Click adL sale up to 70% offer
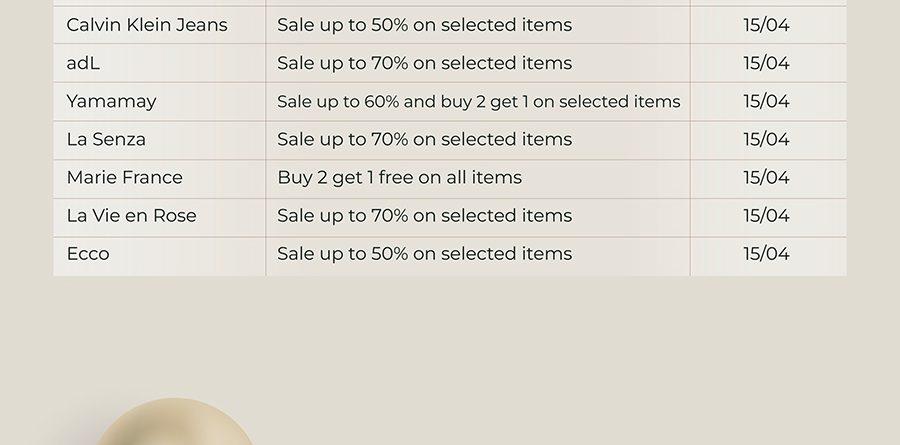900x445 pixels. (x=425, y=63)
